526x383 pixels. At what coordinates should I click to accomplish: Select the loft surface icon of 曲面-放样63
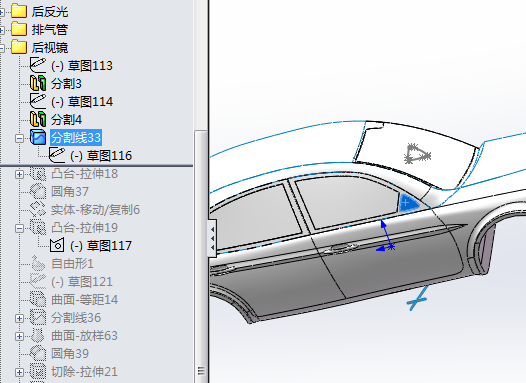[x=38, y=336]
